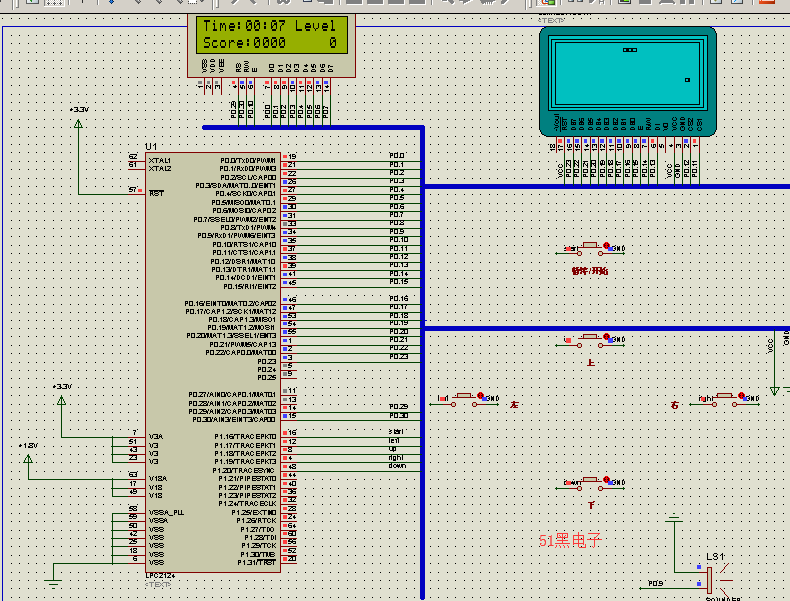Click the U1 reference label
Screen dimensions: 790x601
[151, 147]
